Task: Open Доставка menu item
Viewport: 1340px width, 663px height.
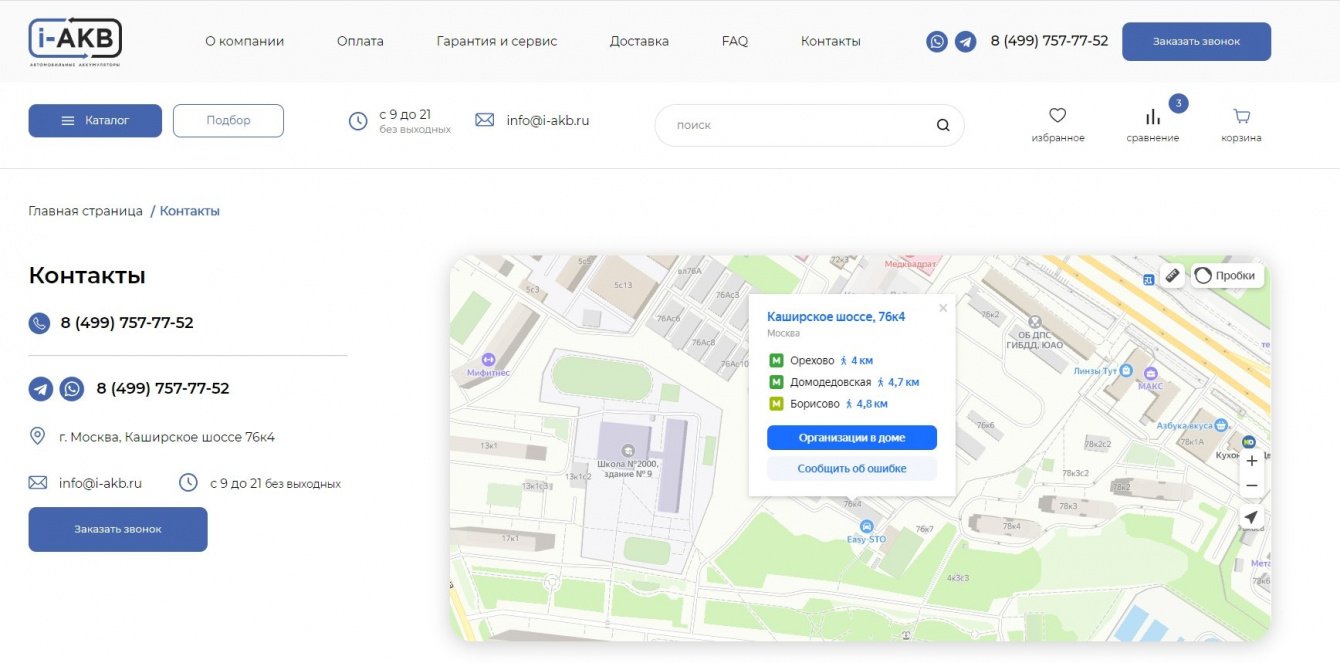Action: pyautogui.click(x=639, y=42)
